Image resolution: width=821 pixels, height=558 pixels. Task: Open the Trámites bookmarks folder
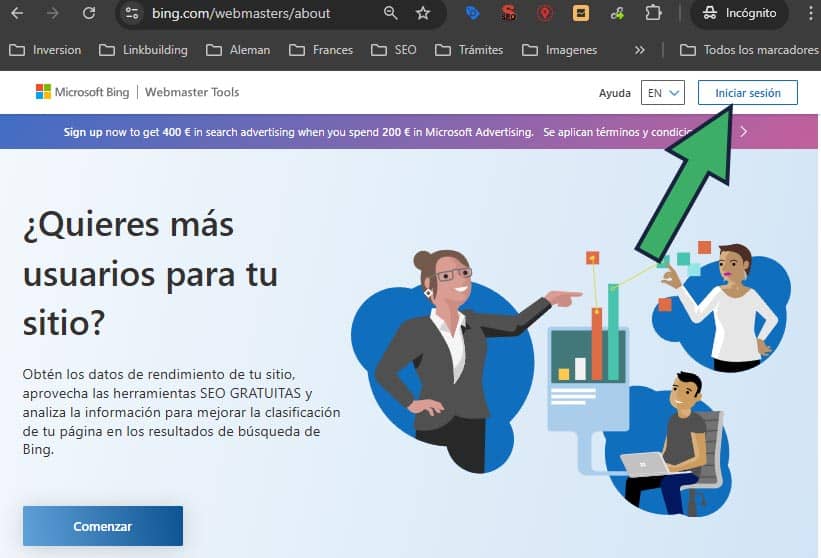tap(469, 50)
